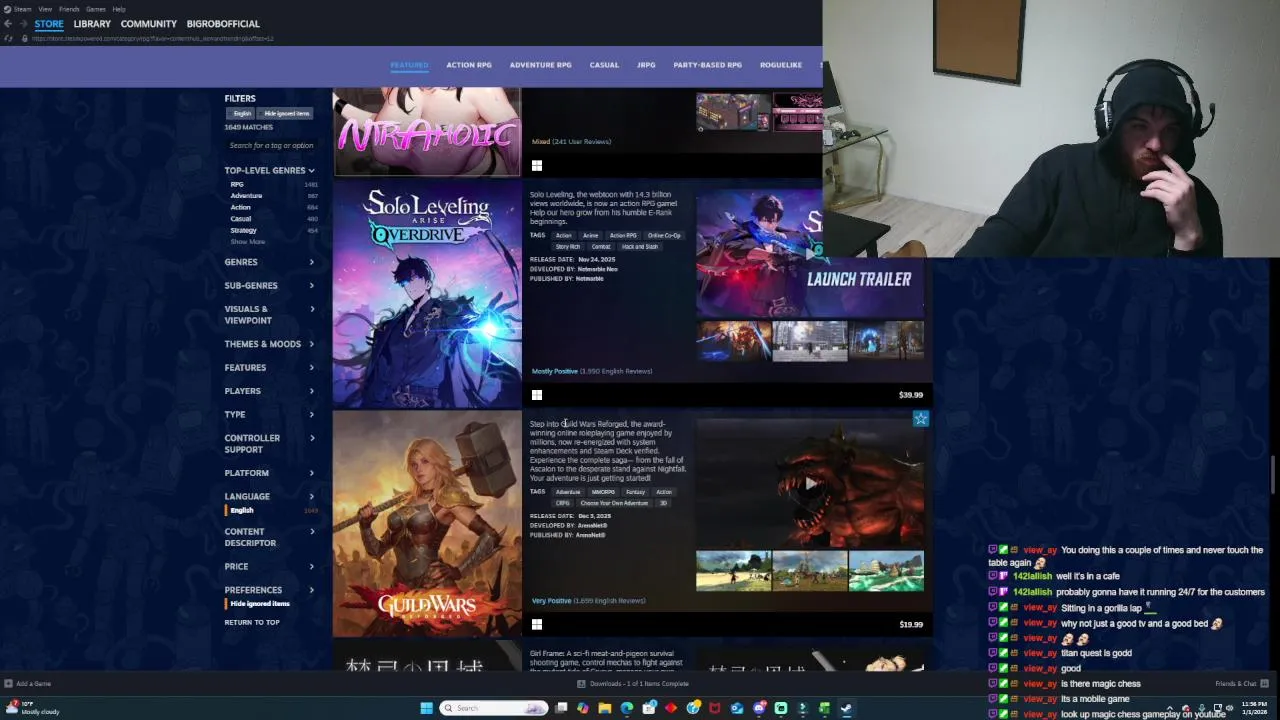Click the Steam icon on the taskbar
This screenshot has width=1280, height=720.
[x=846, y=708]
